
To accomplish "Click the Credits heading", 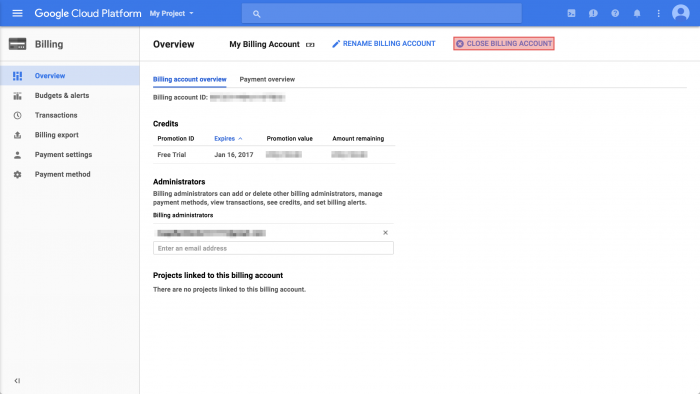I will (x=166, y=124).
